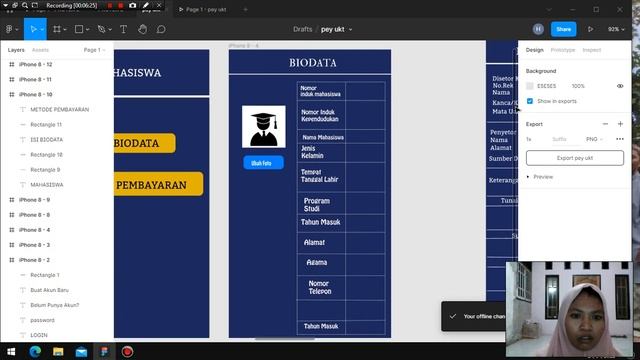
Task: Open export options three-dot menu
Action: point(620,139)
